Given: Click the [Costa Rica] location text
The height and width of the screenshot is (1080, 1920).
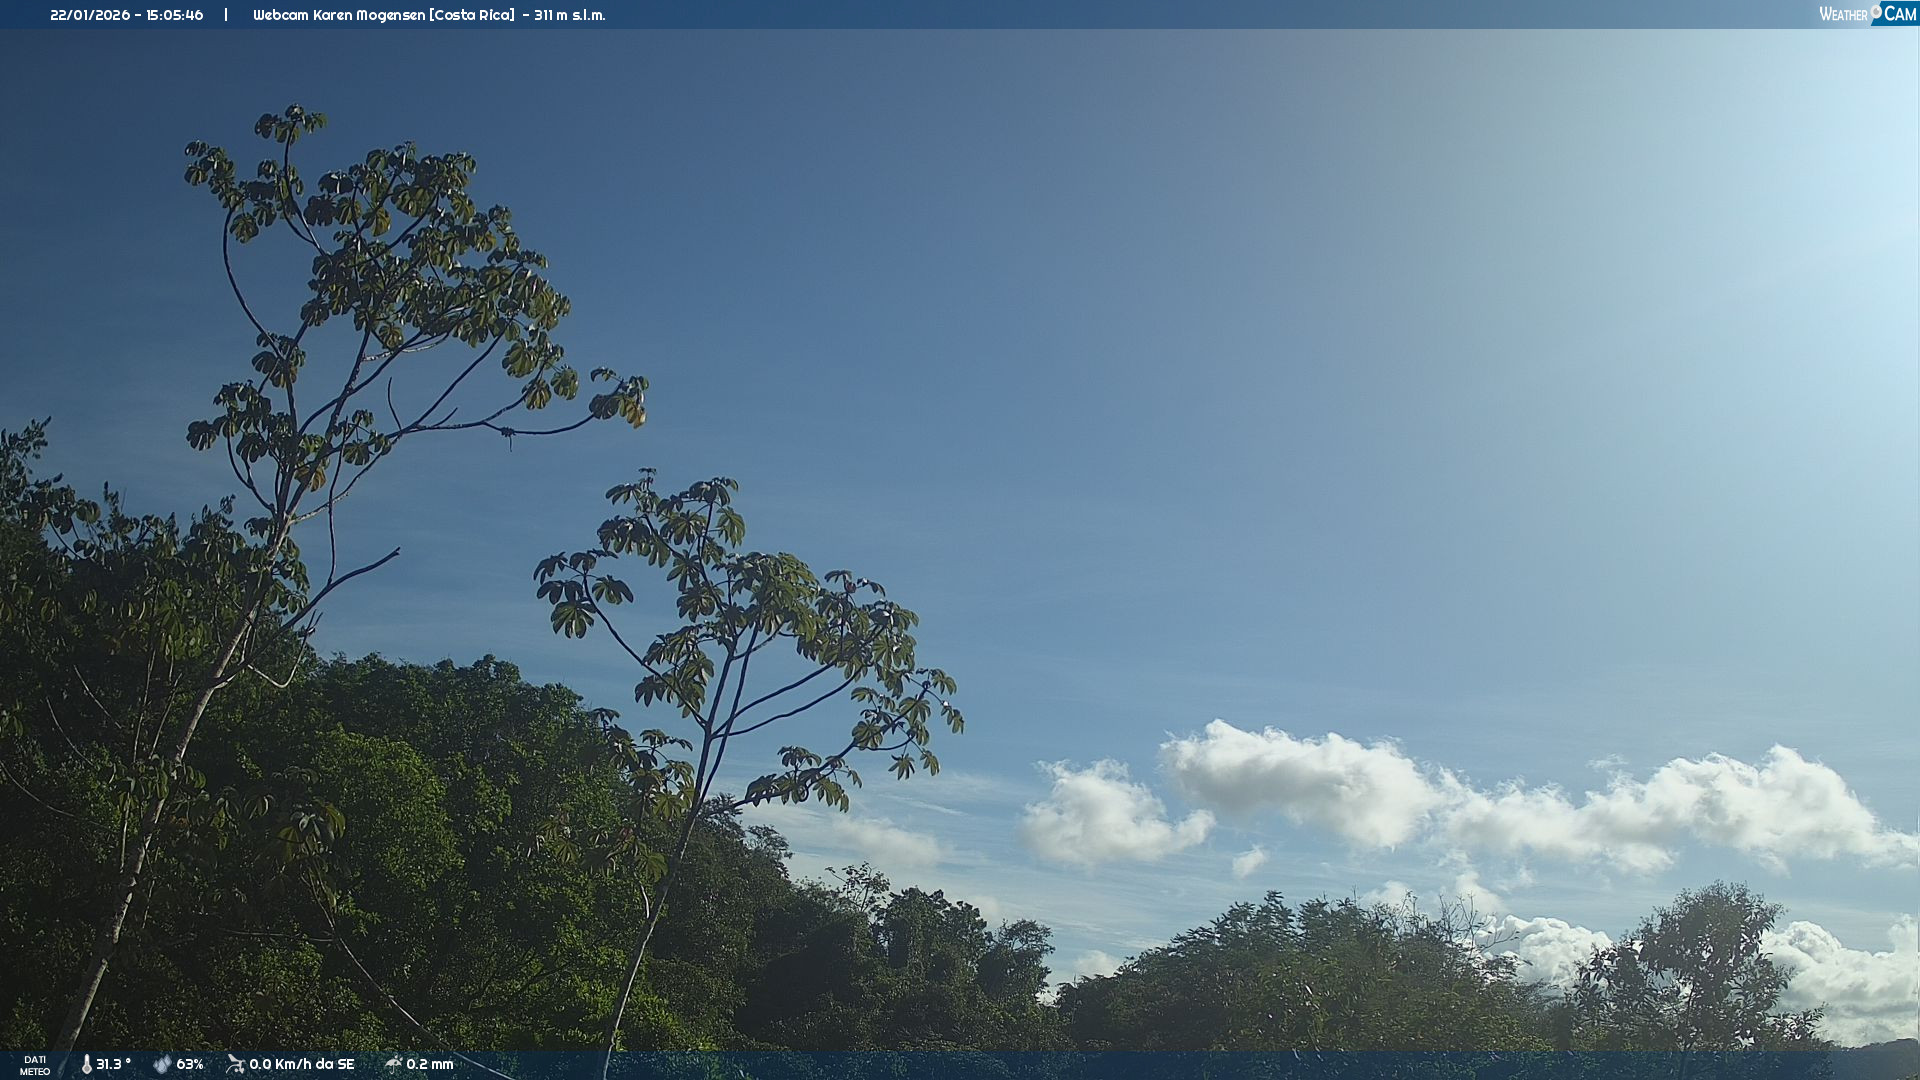Looking at the screenshot, I should 472,15.
